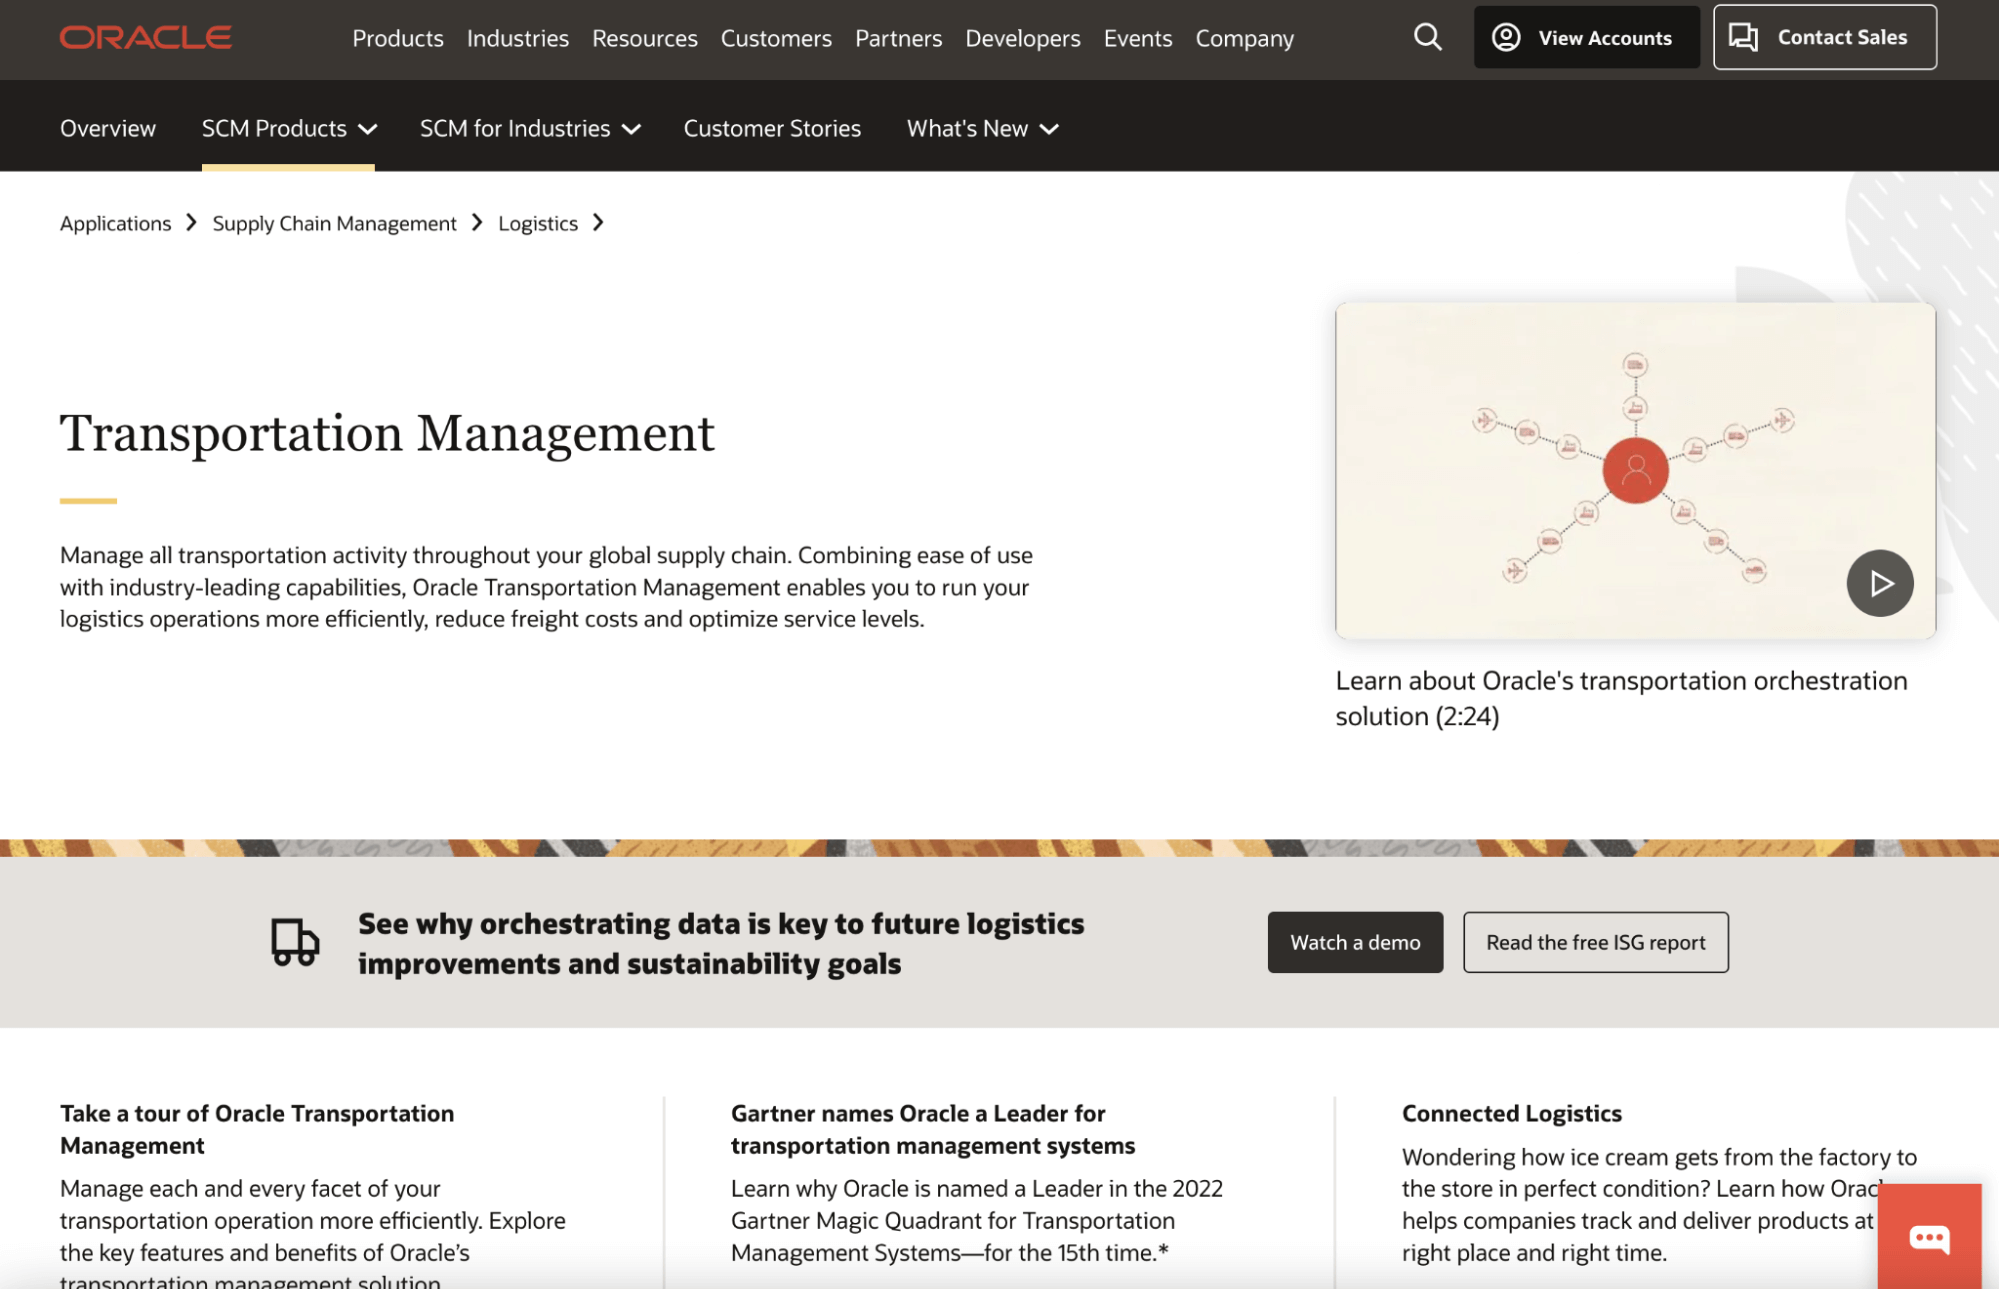Click the chevron after Logistics breadcrumb
This screenshot has height=1290, width=1999.
[x=598, y=222]
